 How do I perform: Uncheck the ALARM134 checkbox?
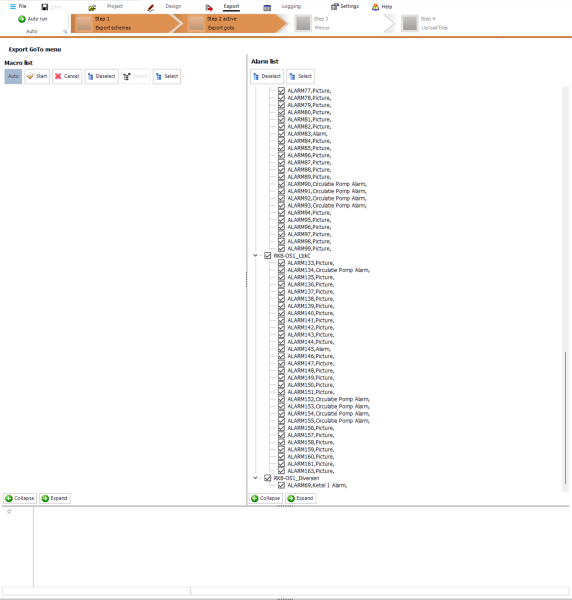(282, 270)
